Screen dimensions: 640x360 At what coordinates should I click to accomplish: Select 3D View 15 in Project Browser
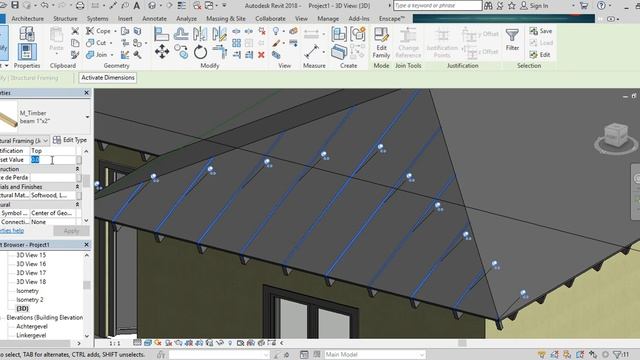pyautogui.click(x=31, y=255)
